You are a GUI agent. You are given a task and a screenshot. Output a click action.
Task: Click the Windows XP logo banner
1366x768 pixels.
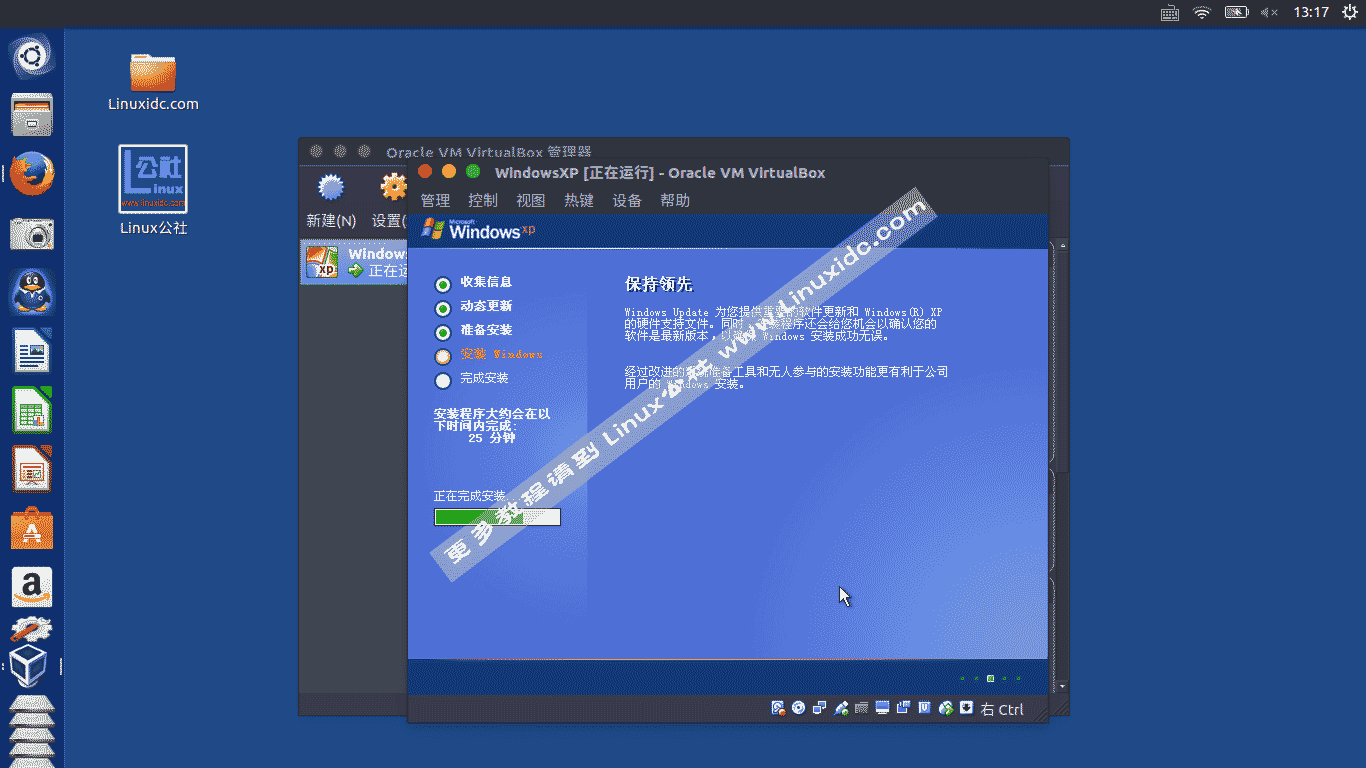(479, 230)
